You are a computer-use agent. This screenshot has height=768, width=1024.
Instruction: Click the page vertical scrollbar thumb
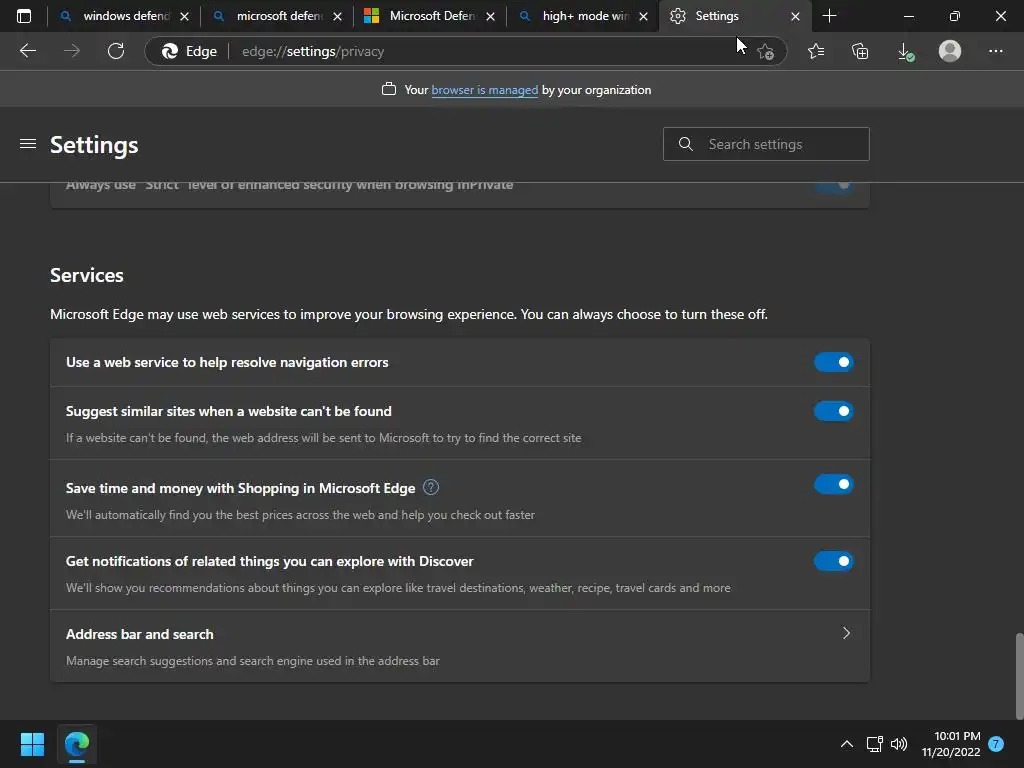[x=1019, y=676]
